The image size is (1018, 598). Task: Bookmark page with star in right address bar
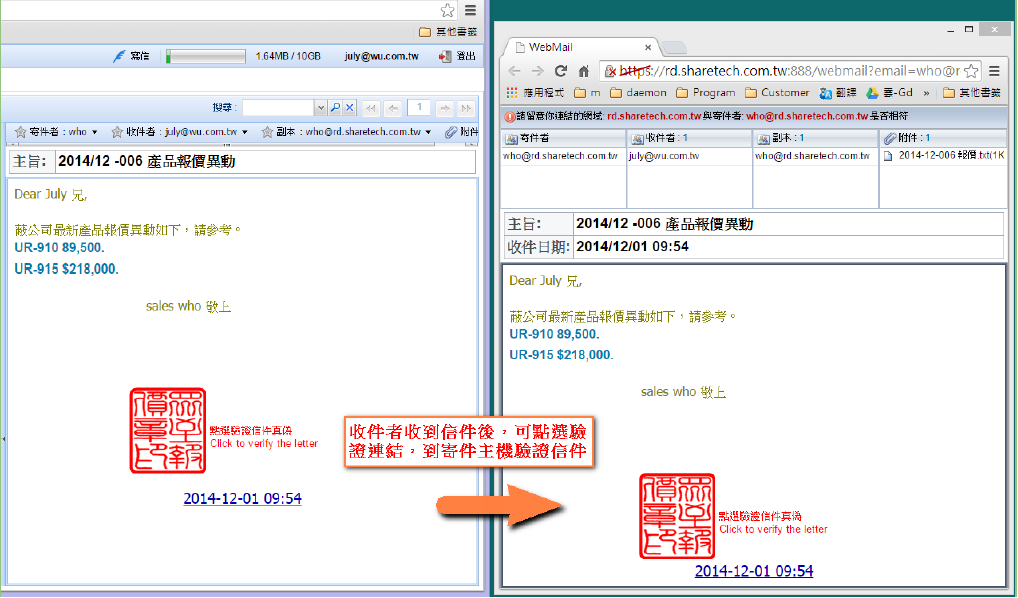click(x=971, y=71)
